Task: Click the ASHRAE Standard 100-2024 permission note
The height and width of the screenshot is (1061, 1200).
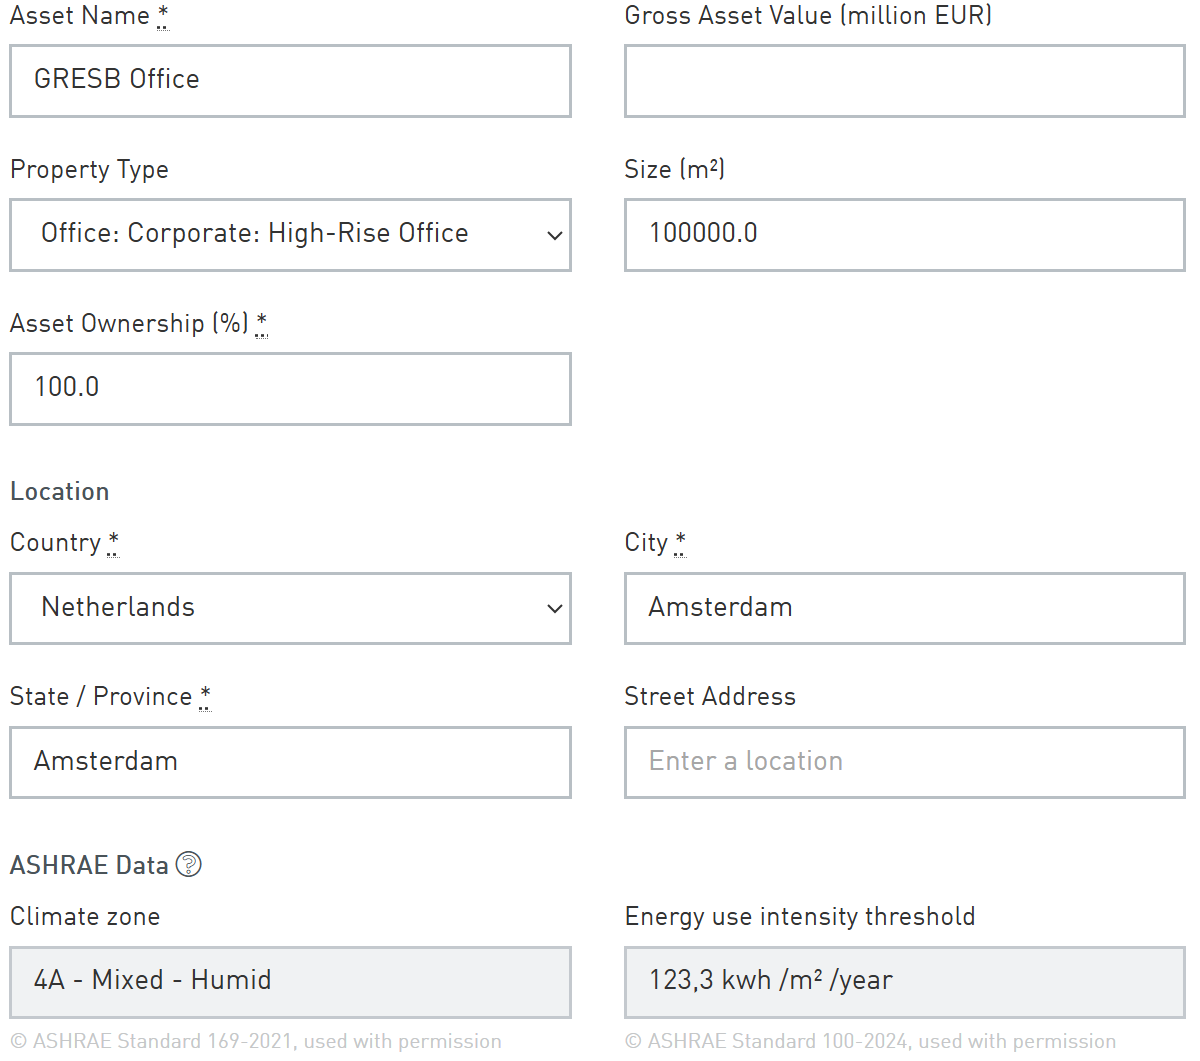Action: coord(870,1041)
